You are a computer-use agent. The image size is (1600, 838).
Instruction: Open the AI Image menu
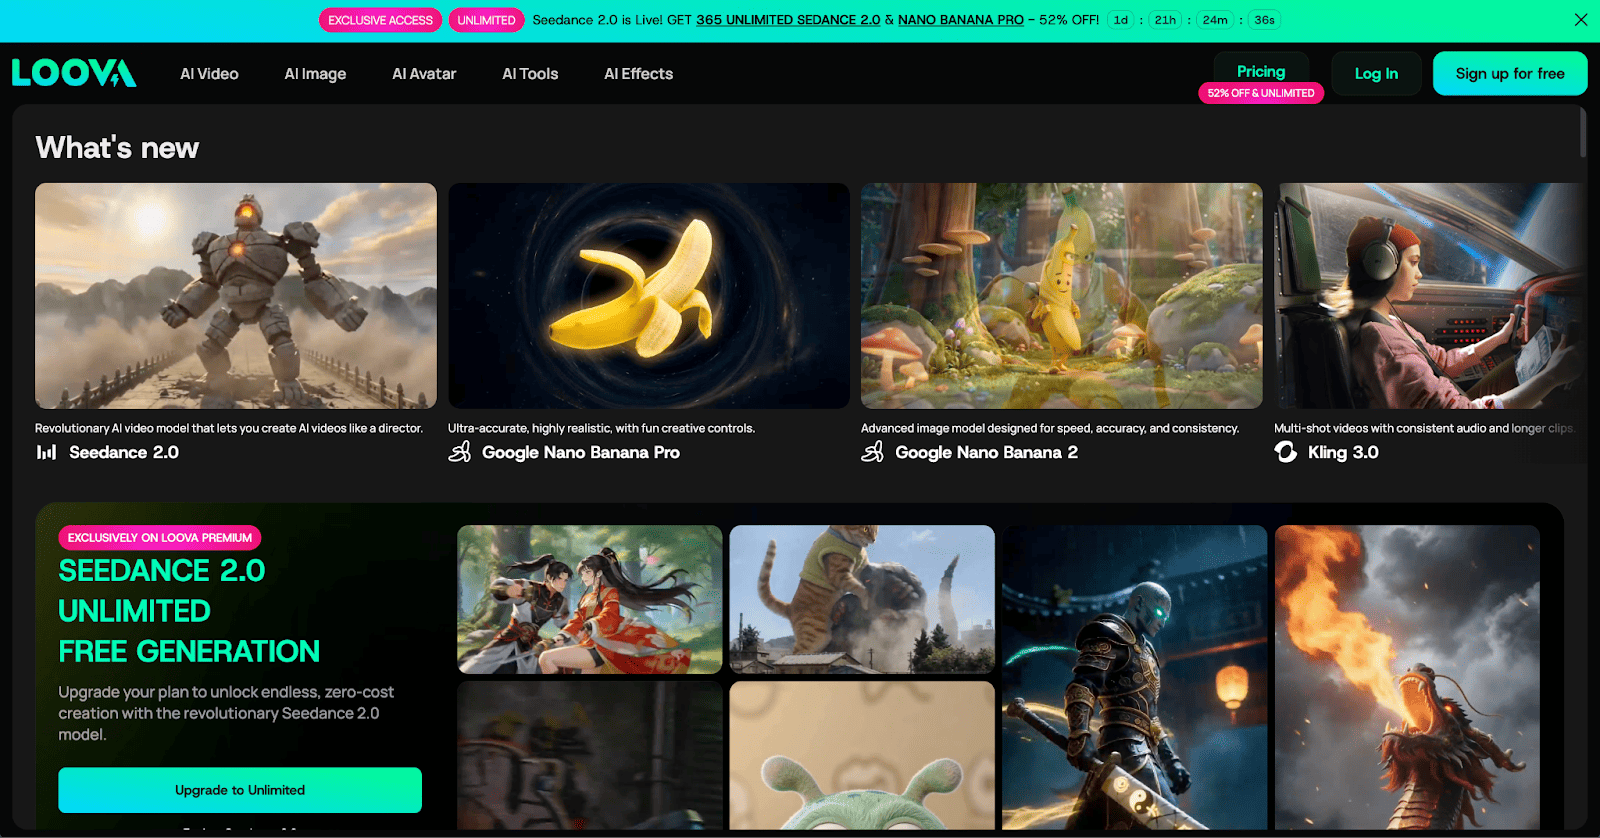(315, 74)
